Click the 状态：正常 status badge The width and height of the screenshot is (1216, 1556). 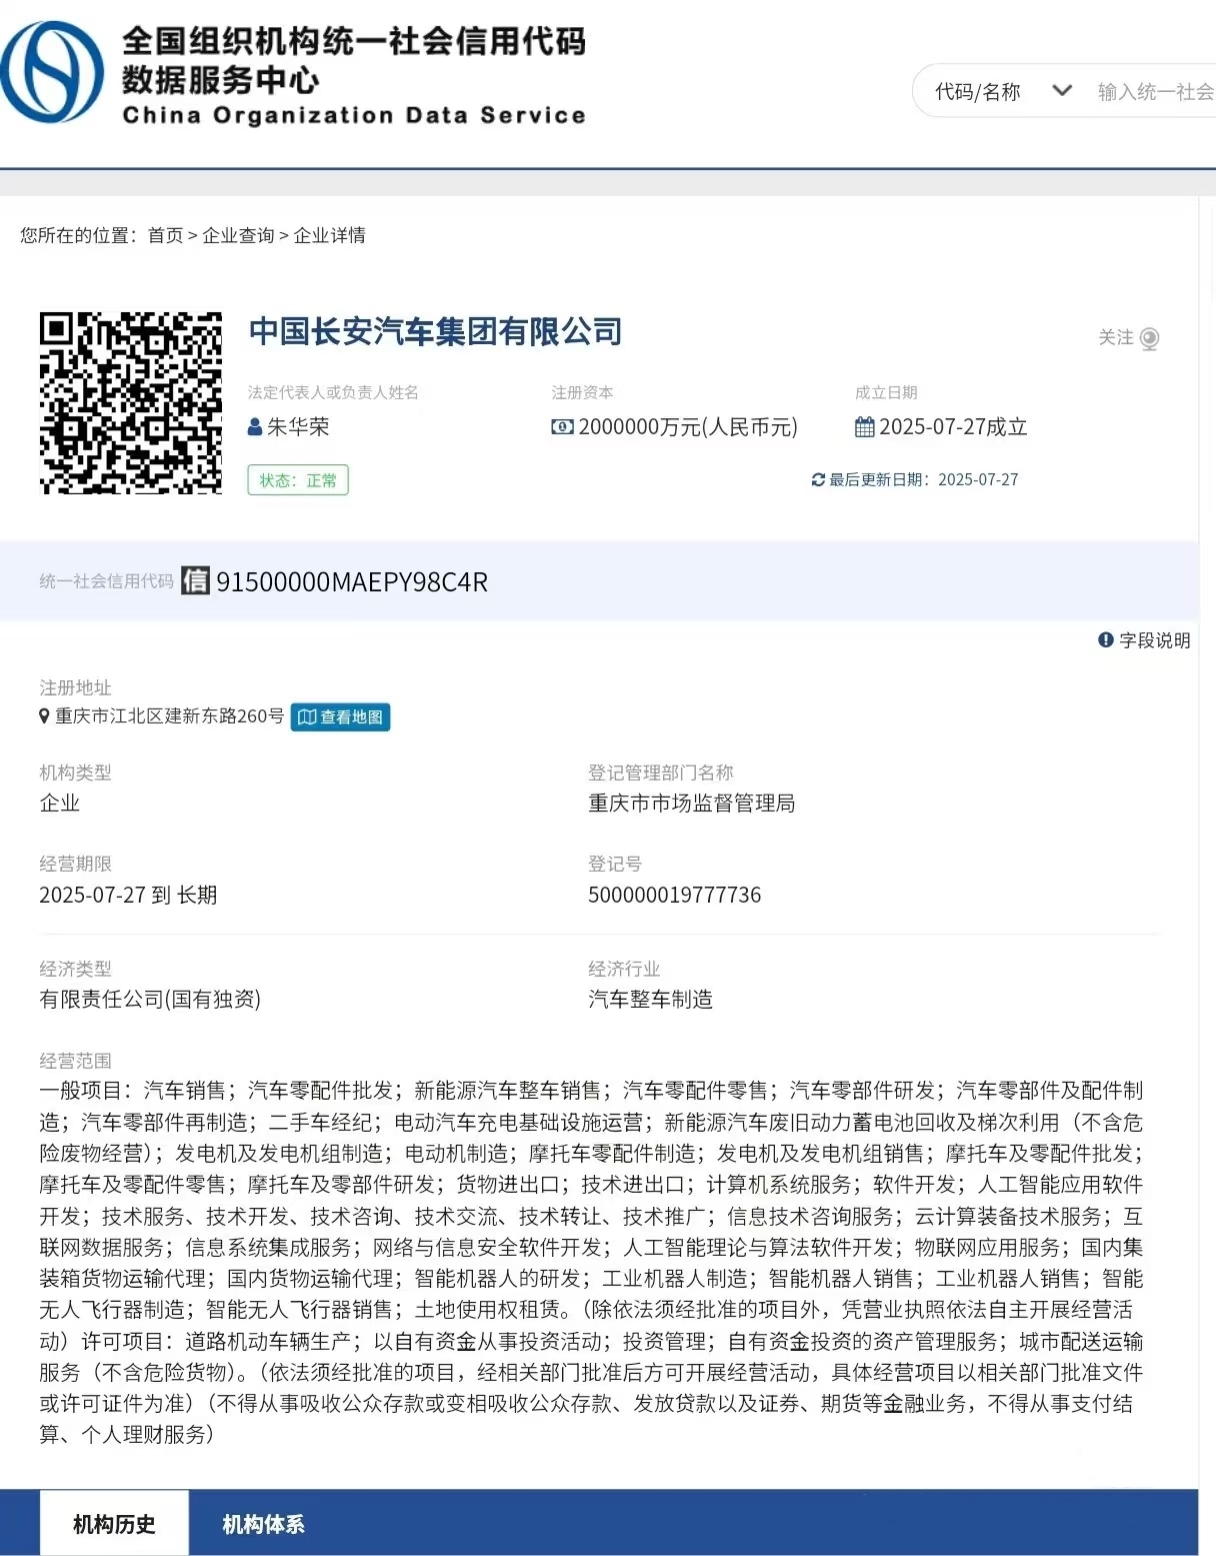tap(298, 481)
